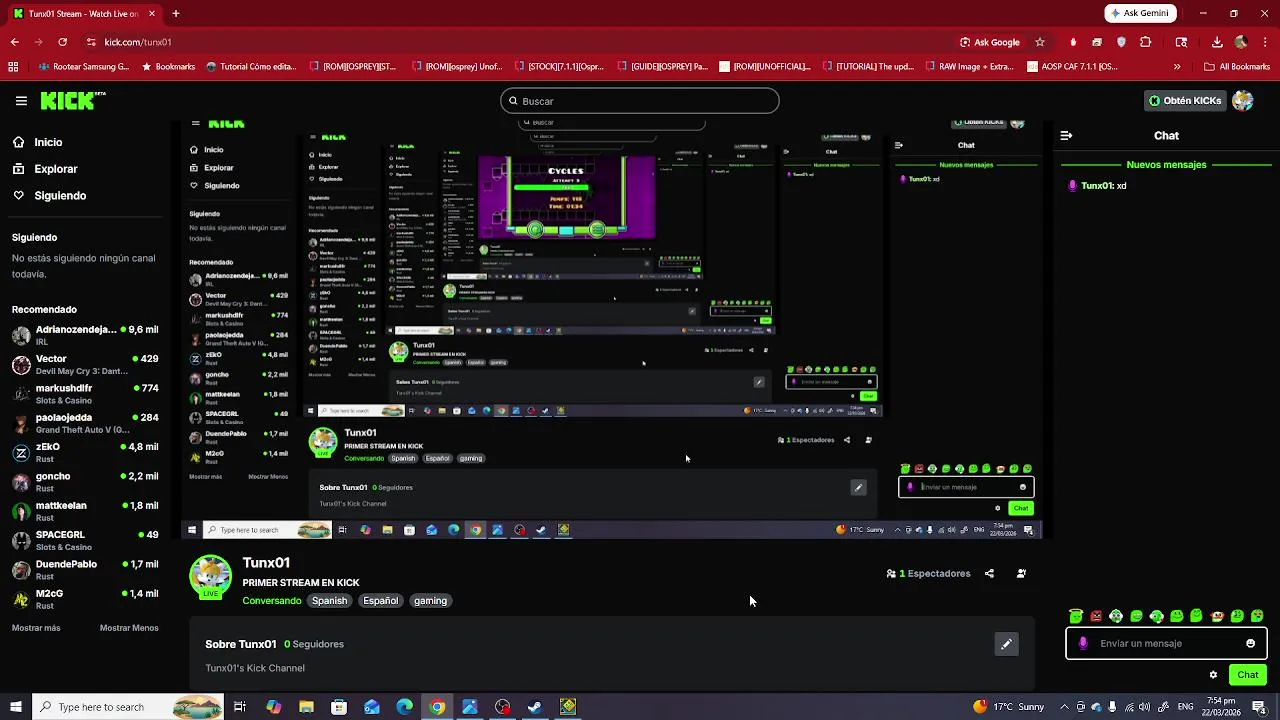Open the goncho channel with 2,2 mil viewers
The image size is (1280, 720).
[x=85, y=482]
